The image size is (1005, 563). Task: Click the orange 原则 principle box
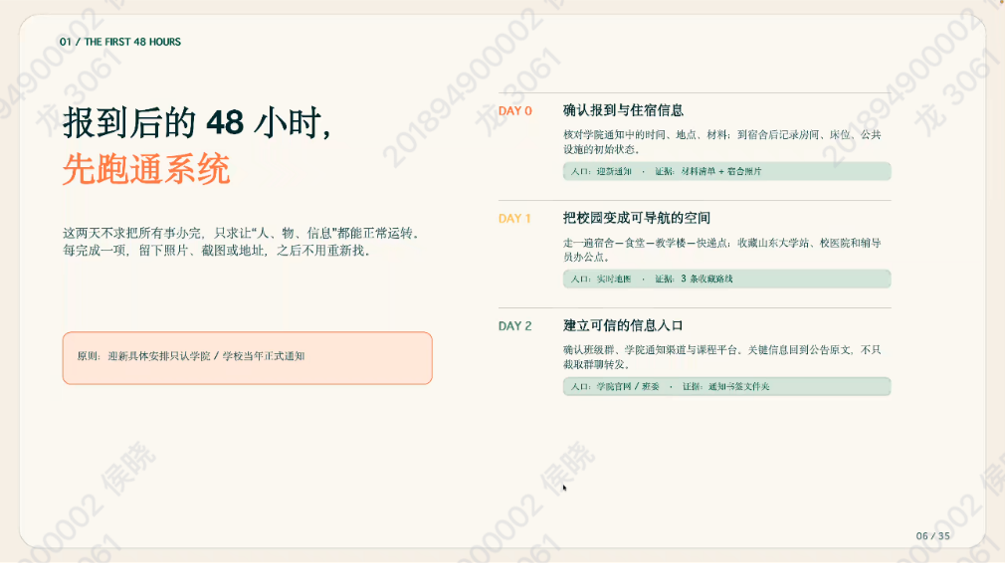point(247,358)
